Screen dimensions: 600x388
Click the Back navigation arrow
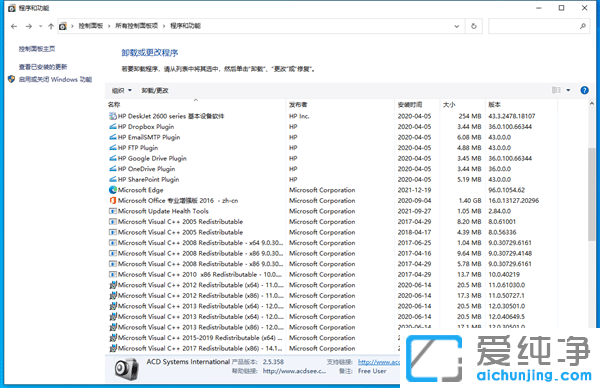point(14,26)
